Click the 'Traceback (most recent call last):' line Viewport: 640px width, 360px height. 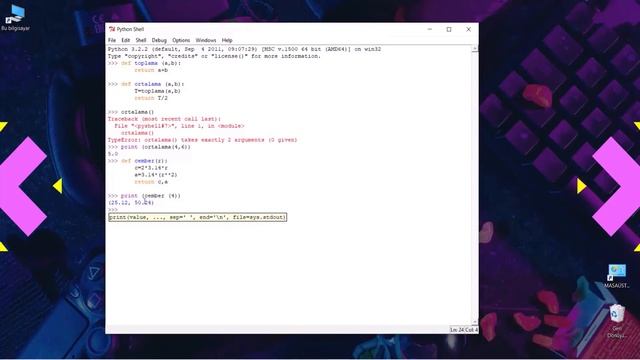(164, 119)
